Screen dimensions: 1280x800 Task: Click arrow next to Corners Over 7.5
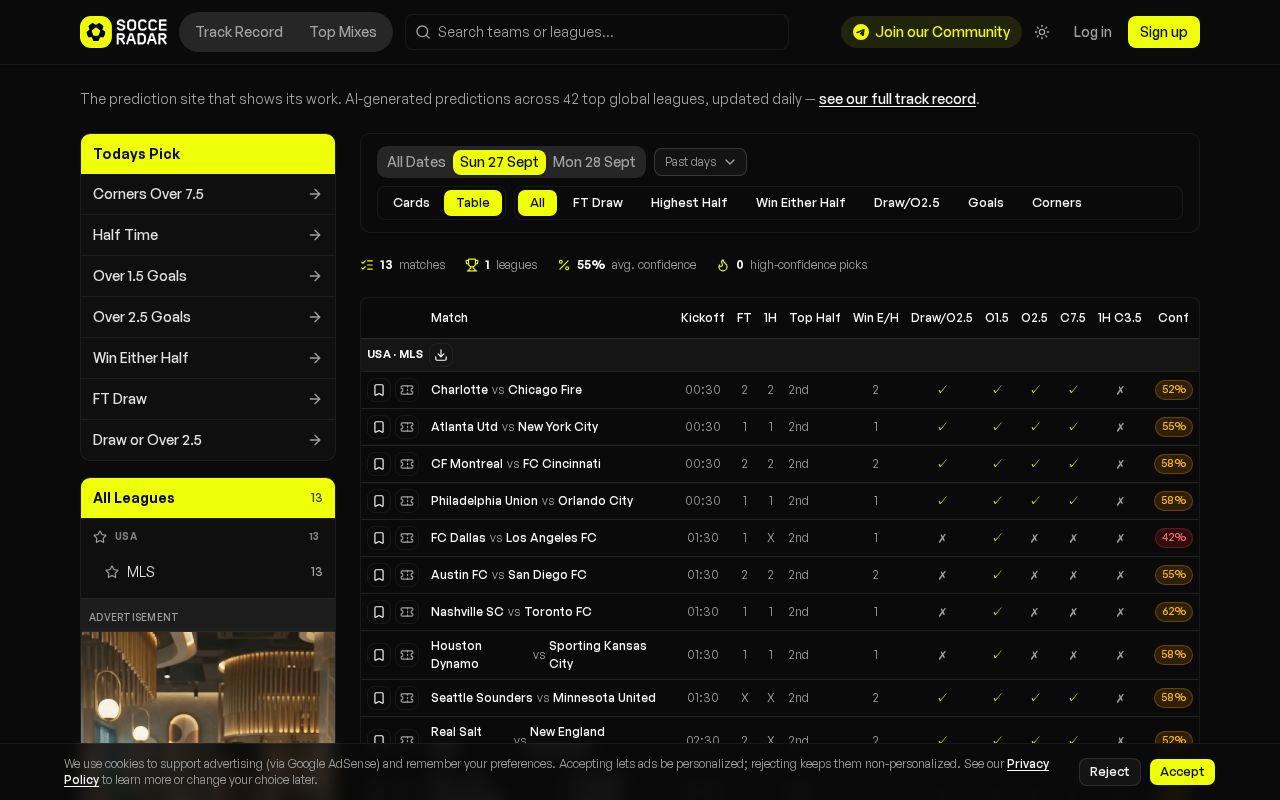[x=315, y=194]
